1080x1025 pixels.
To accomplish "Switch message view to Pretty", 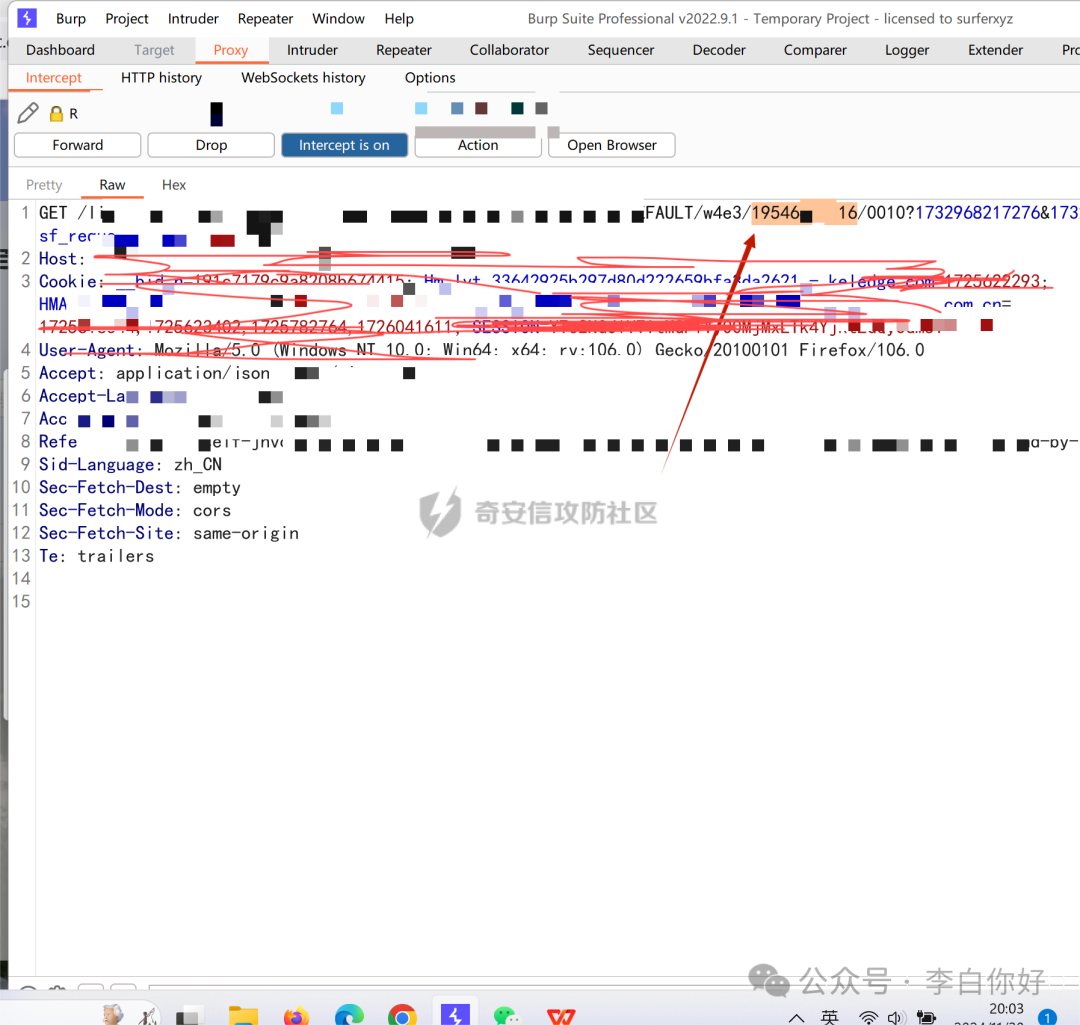I will coord(44,185).
